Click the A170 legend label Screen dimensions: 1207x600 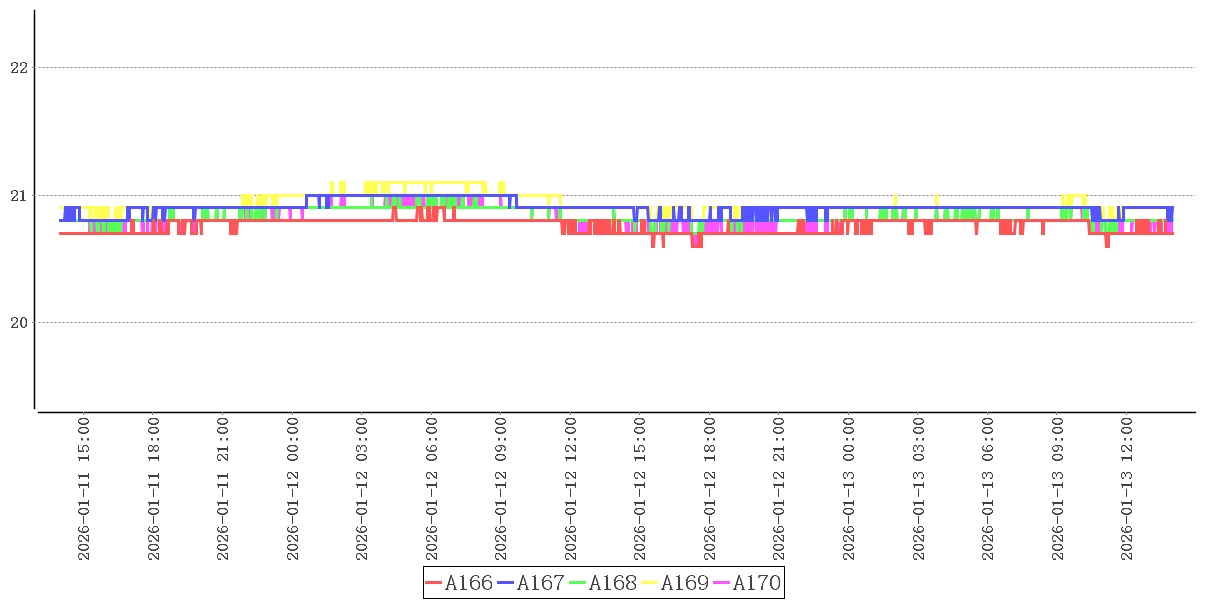pyautogui.click(x=756, y=583)
